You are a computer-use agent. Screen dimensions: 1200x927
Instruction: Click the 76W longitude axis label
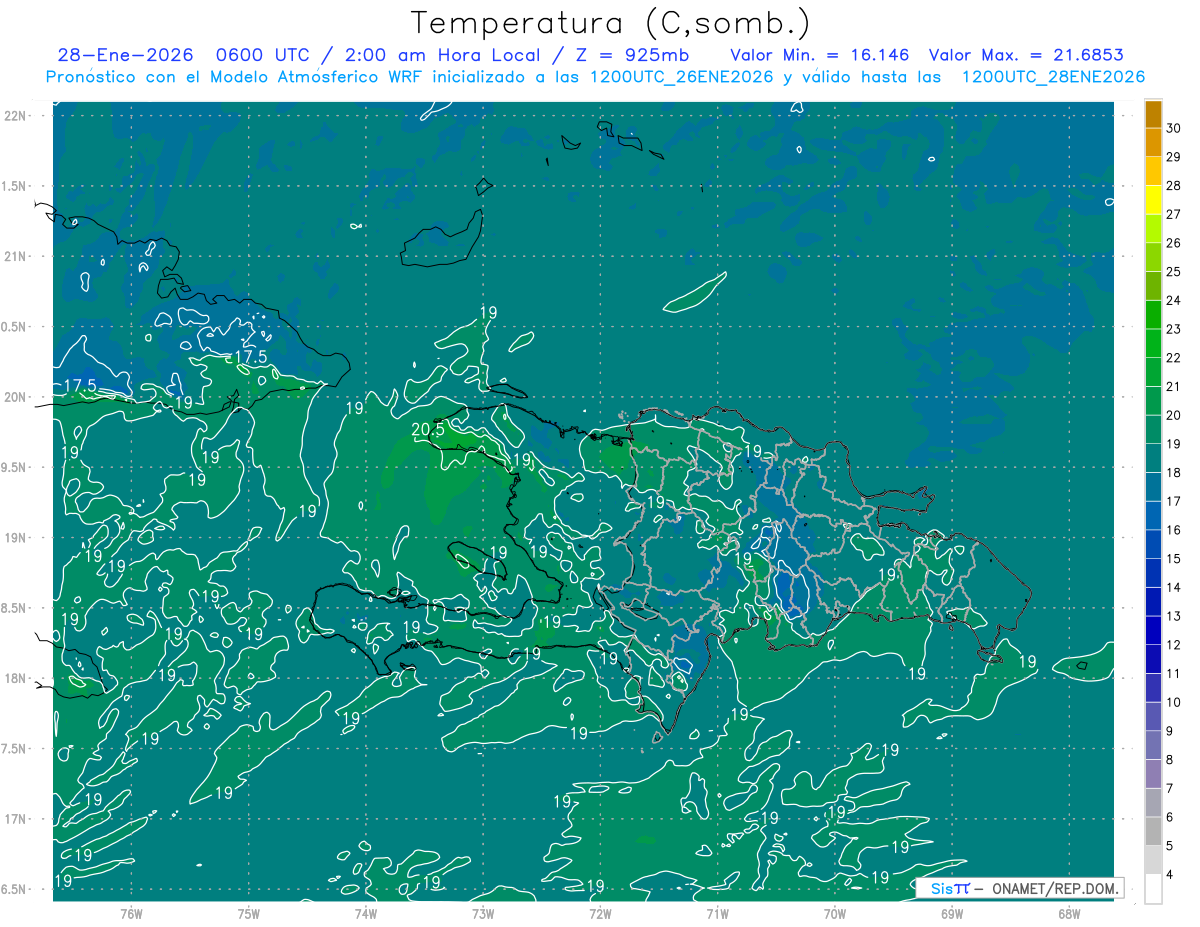(x=131, y=913)
